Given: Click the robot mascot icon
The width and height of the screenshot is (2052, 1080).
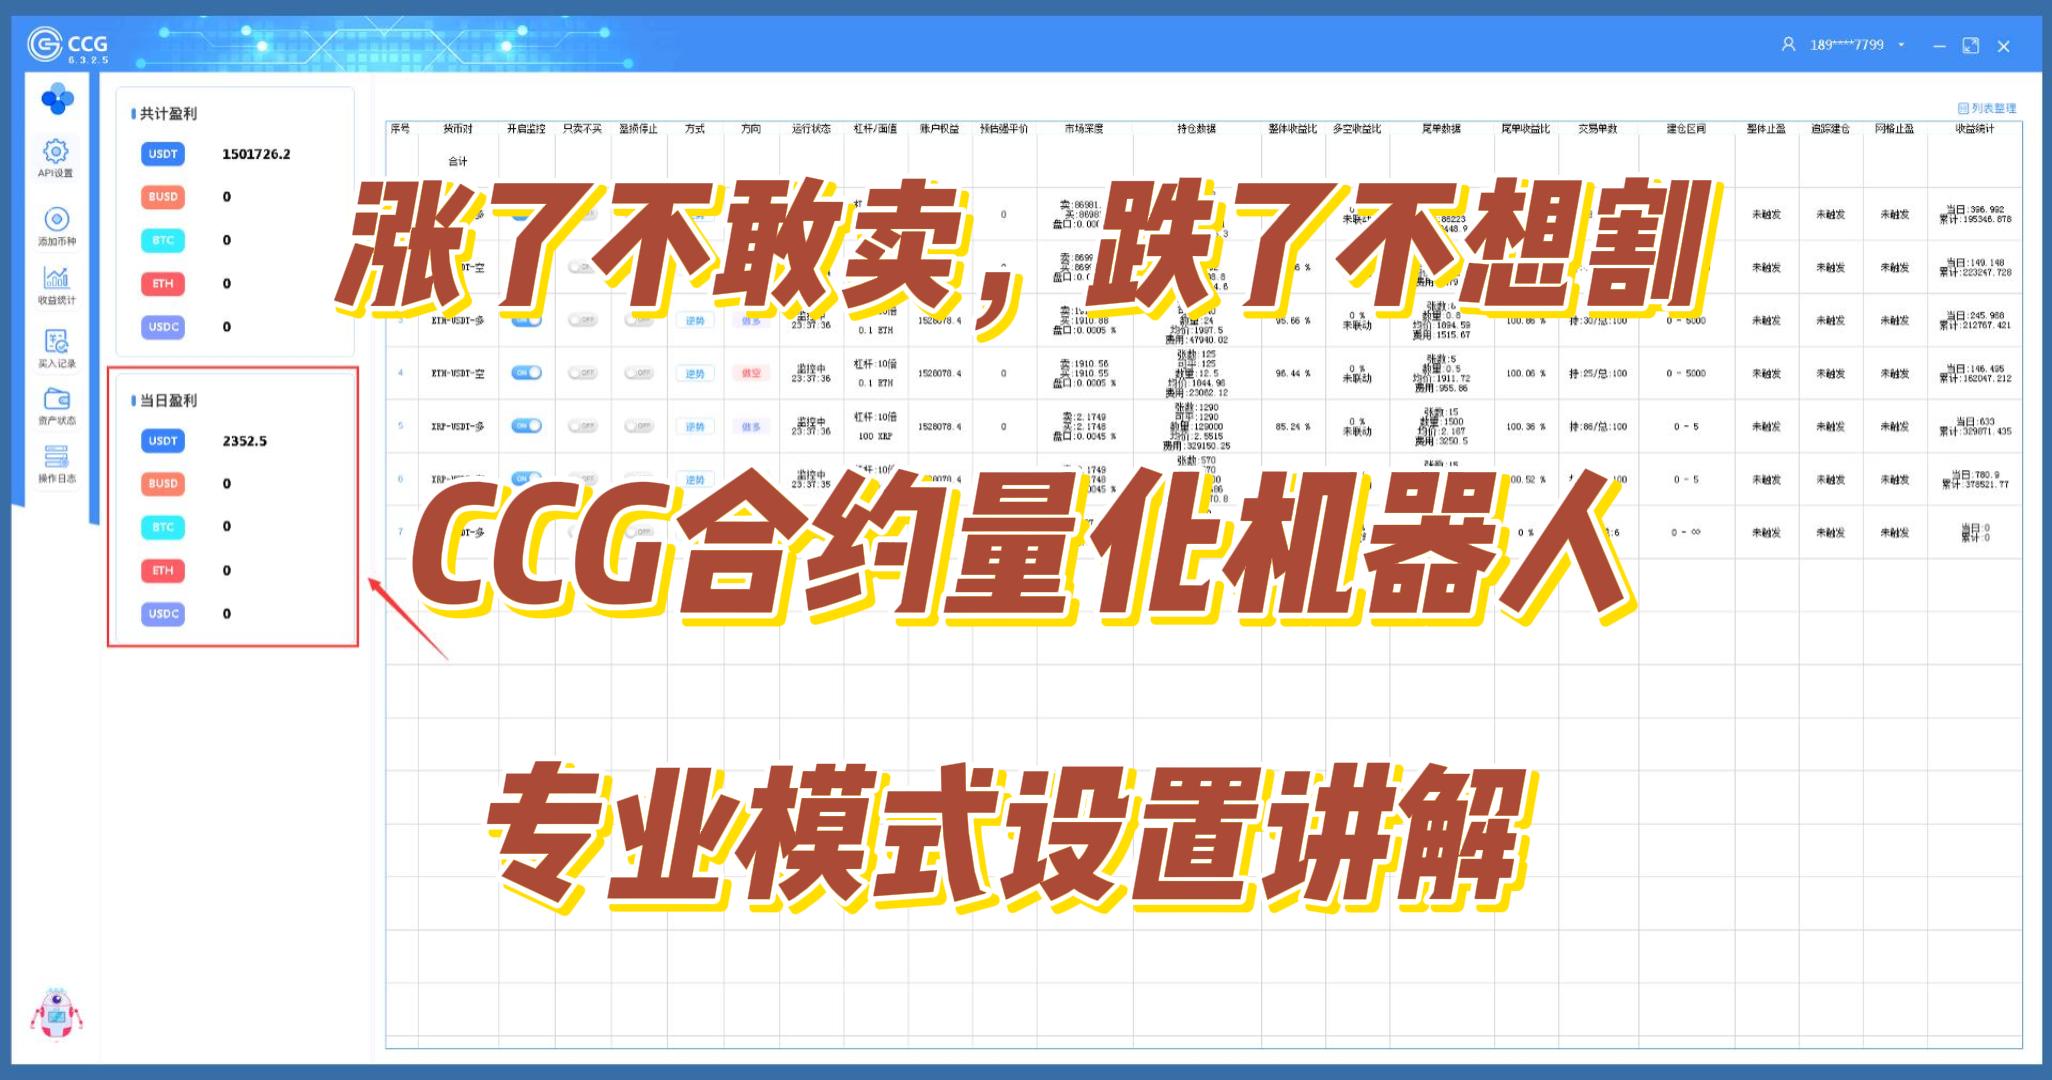Looking at the screenshot, I should pos(56,1014).
